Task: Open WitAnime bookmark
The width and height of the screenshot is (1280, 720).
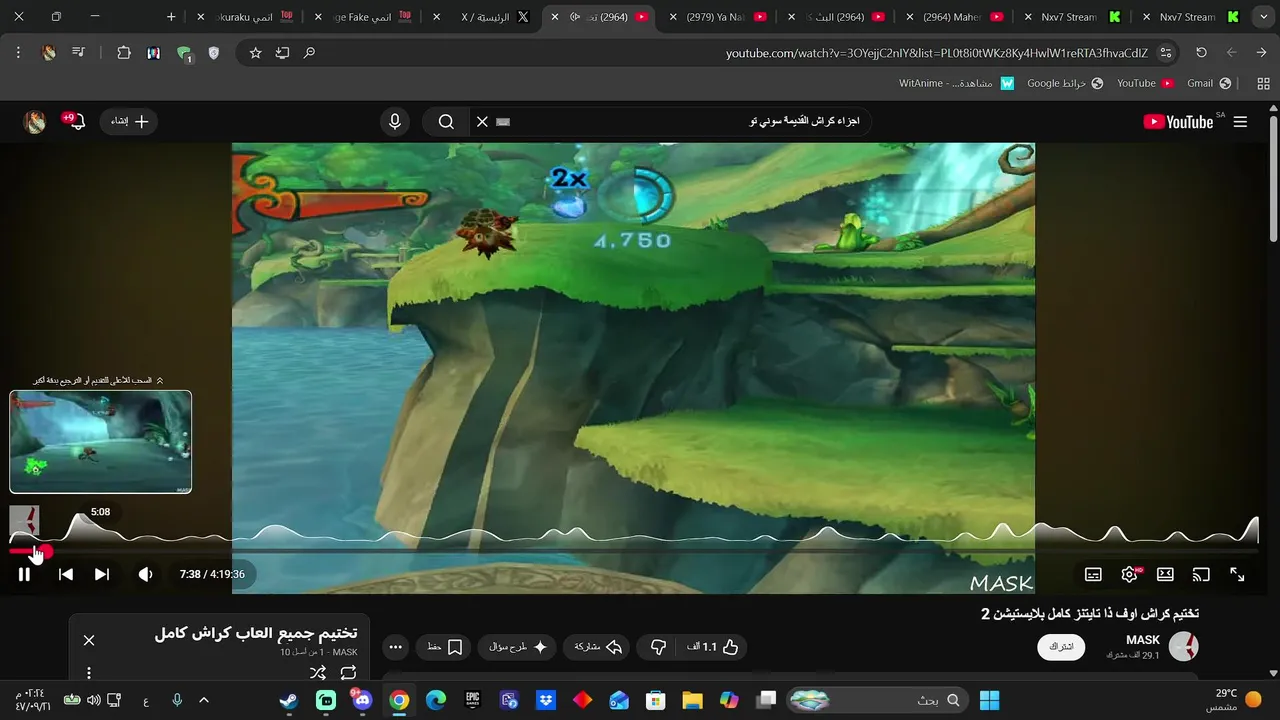Action: [956, 83]
